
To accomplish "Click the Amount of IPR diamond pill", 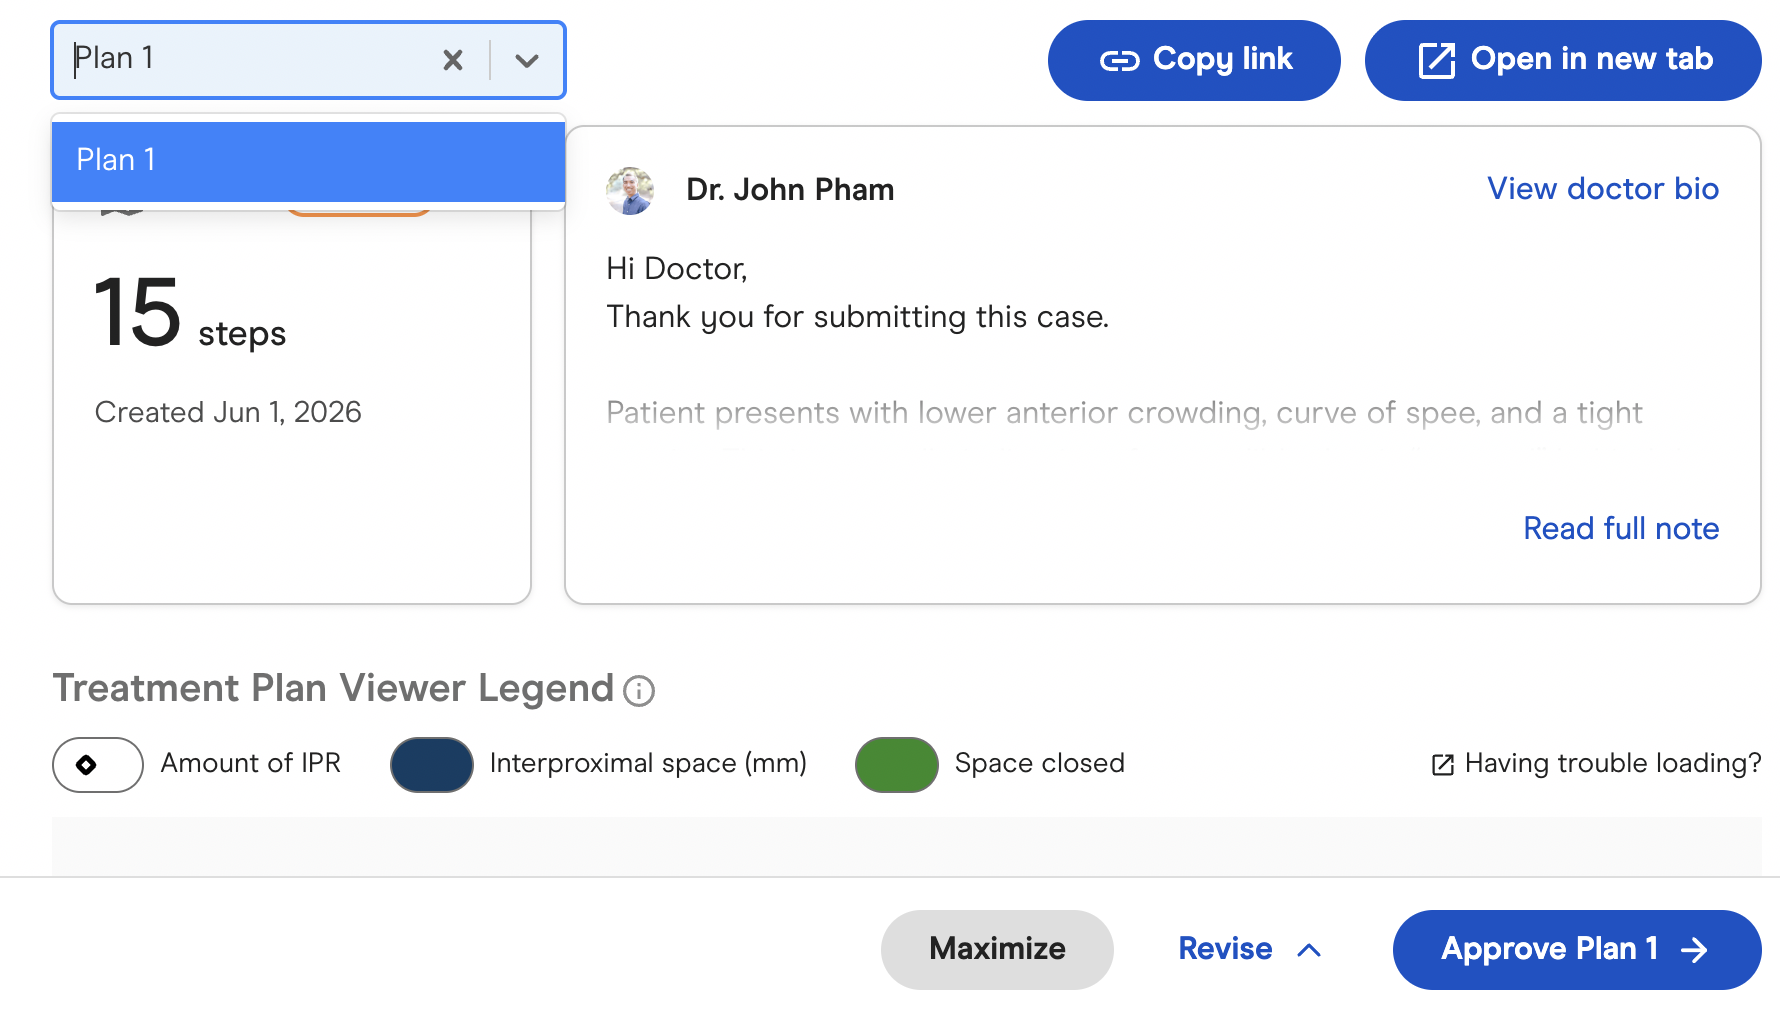I will tap(98, 765).
